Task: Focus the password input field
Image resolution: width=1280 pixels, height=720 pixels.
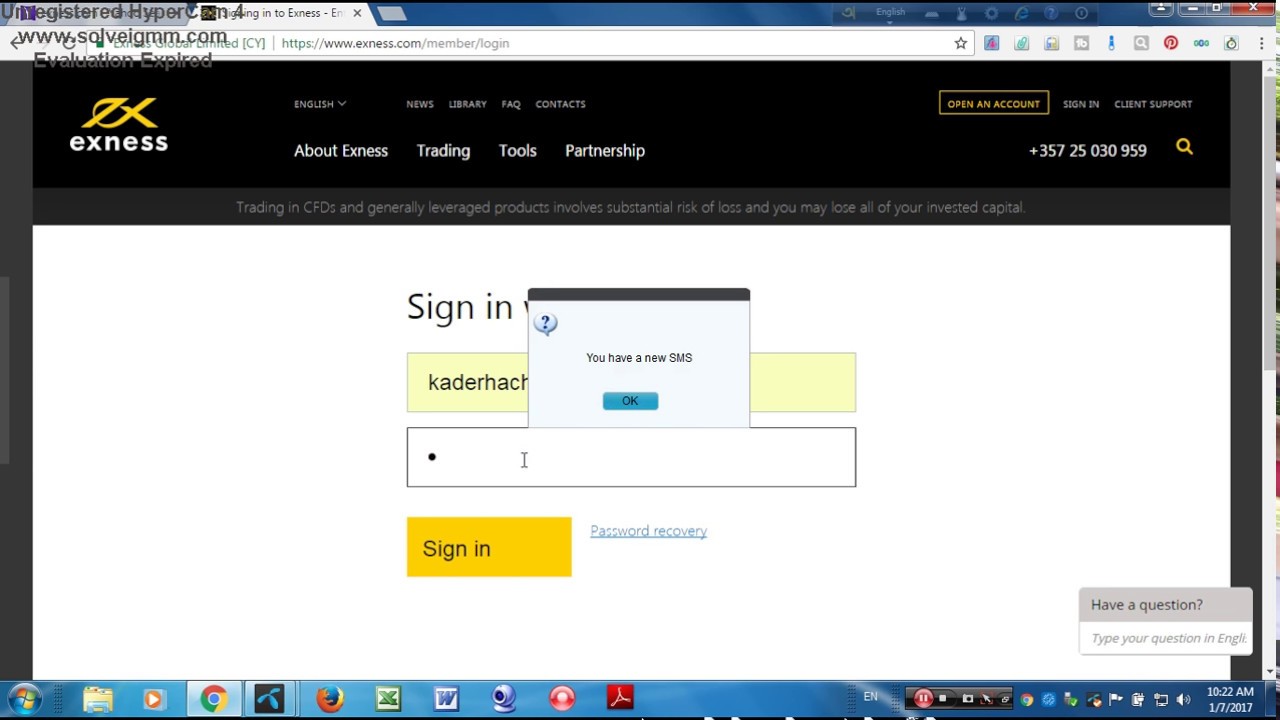Action: click(631, 457)
